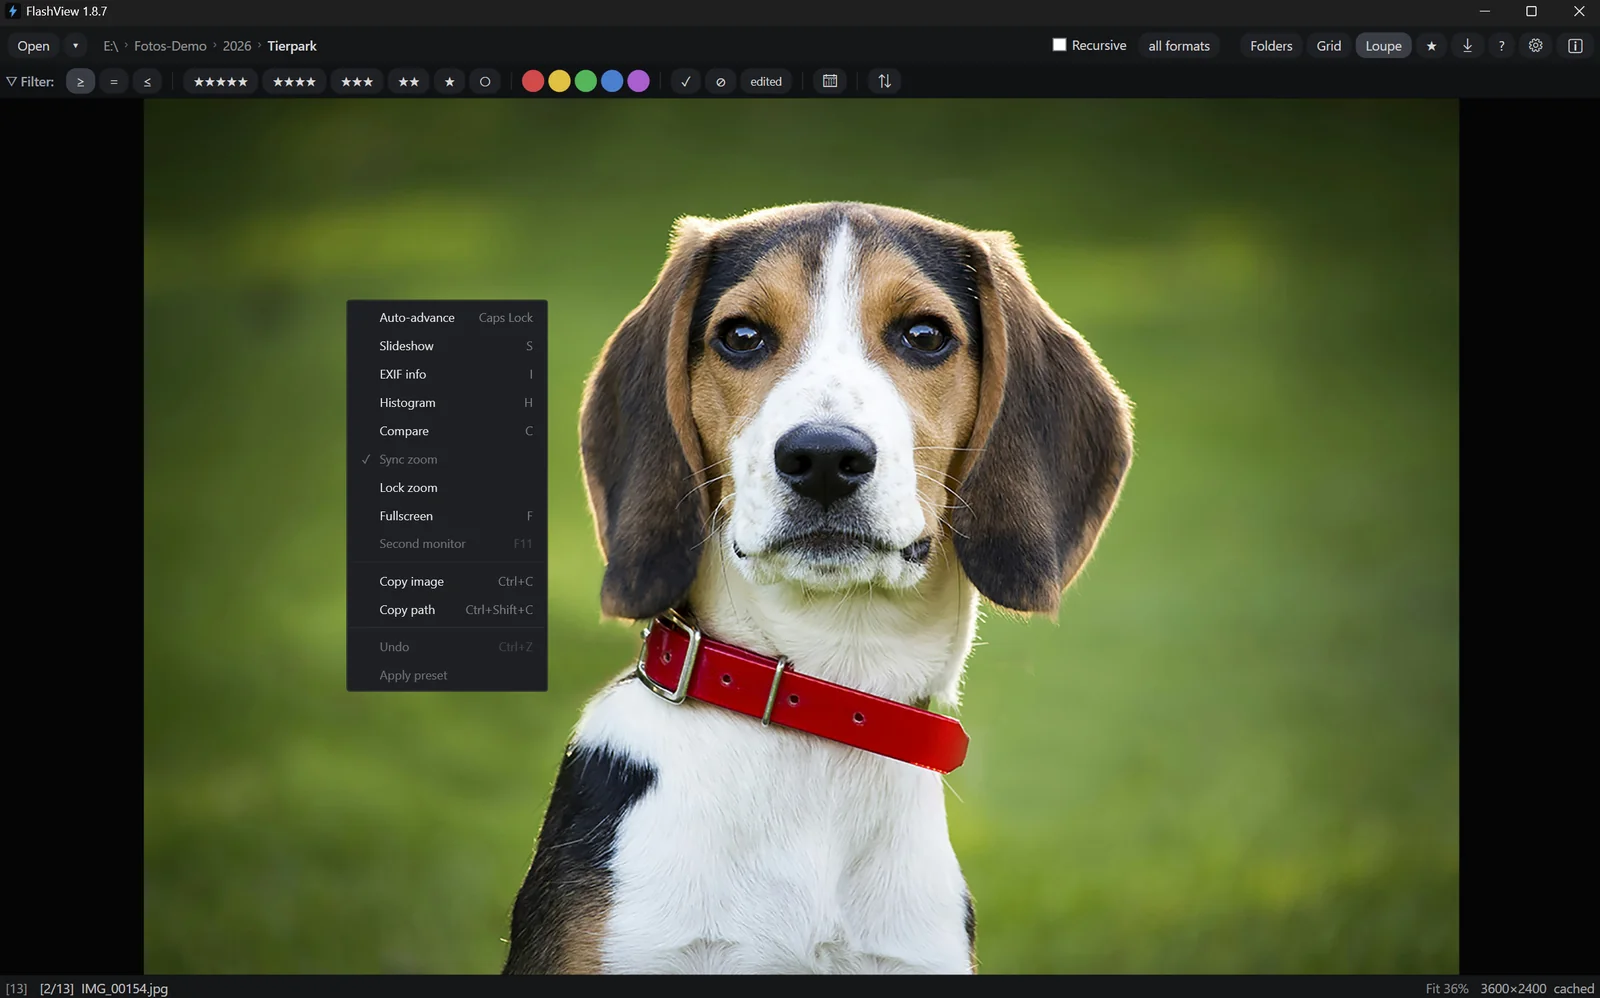Image resolution: width=1600 pixels, height=998 pixels.
Task: Choose Auto-advance from context menu
Action: point(447,318)
